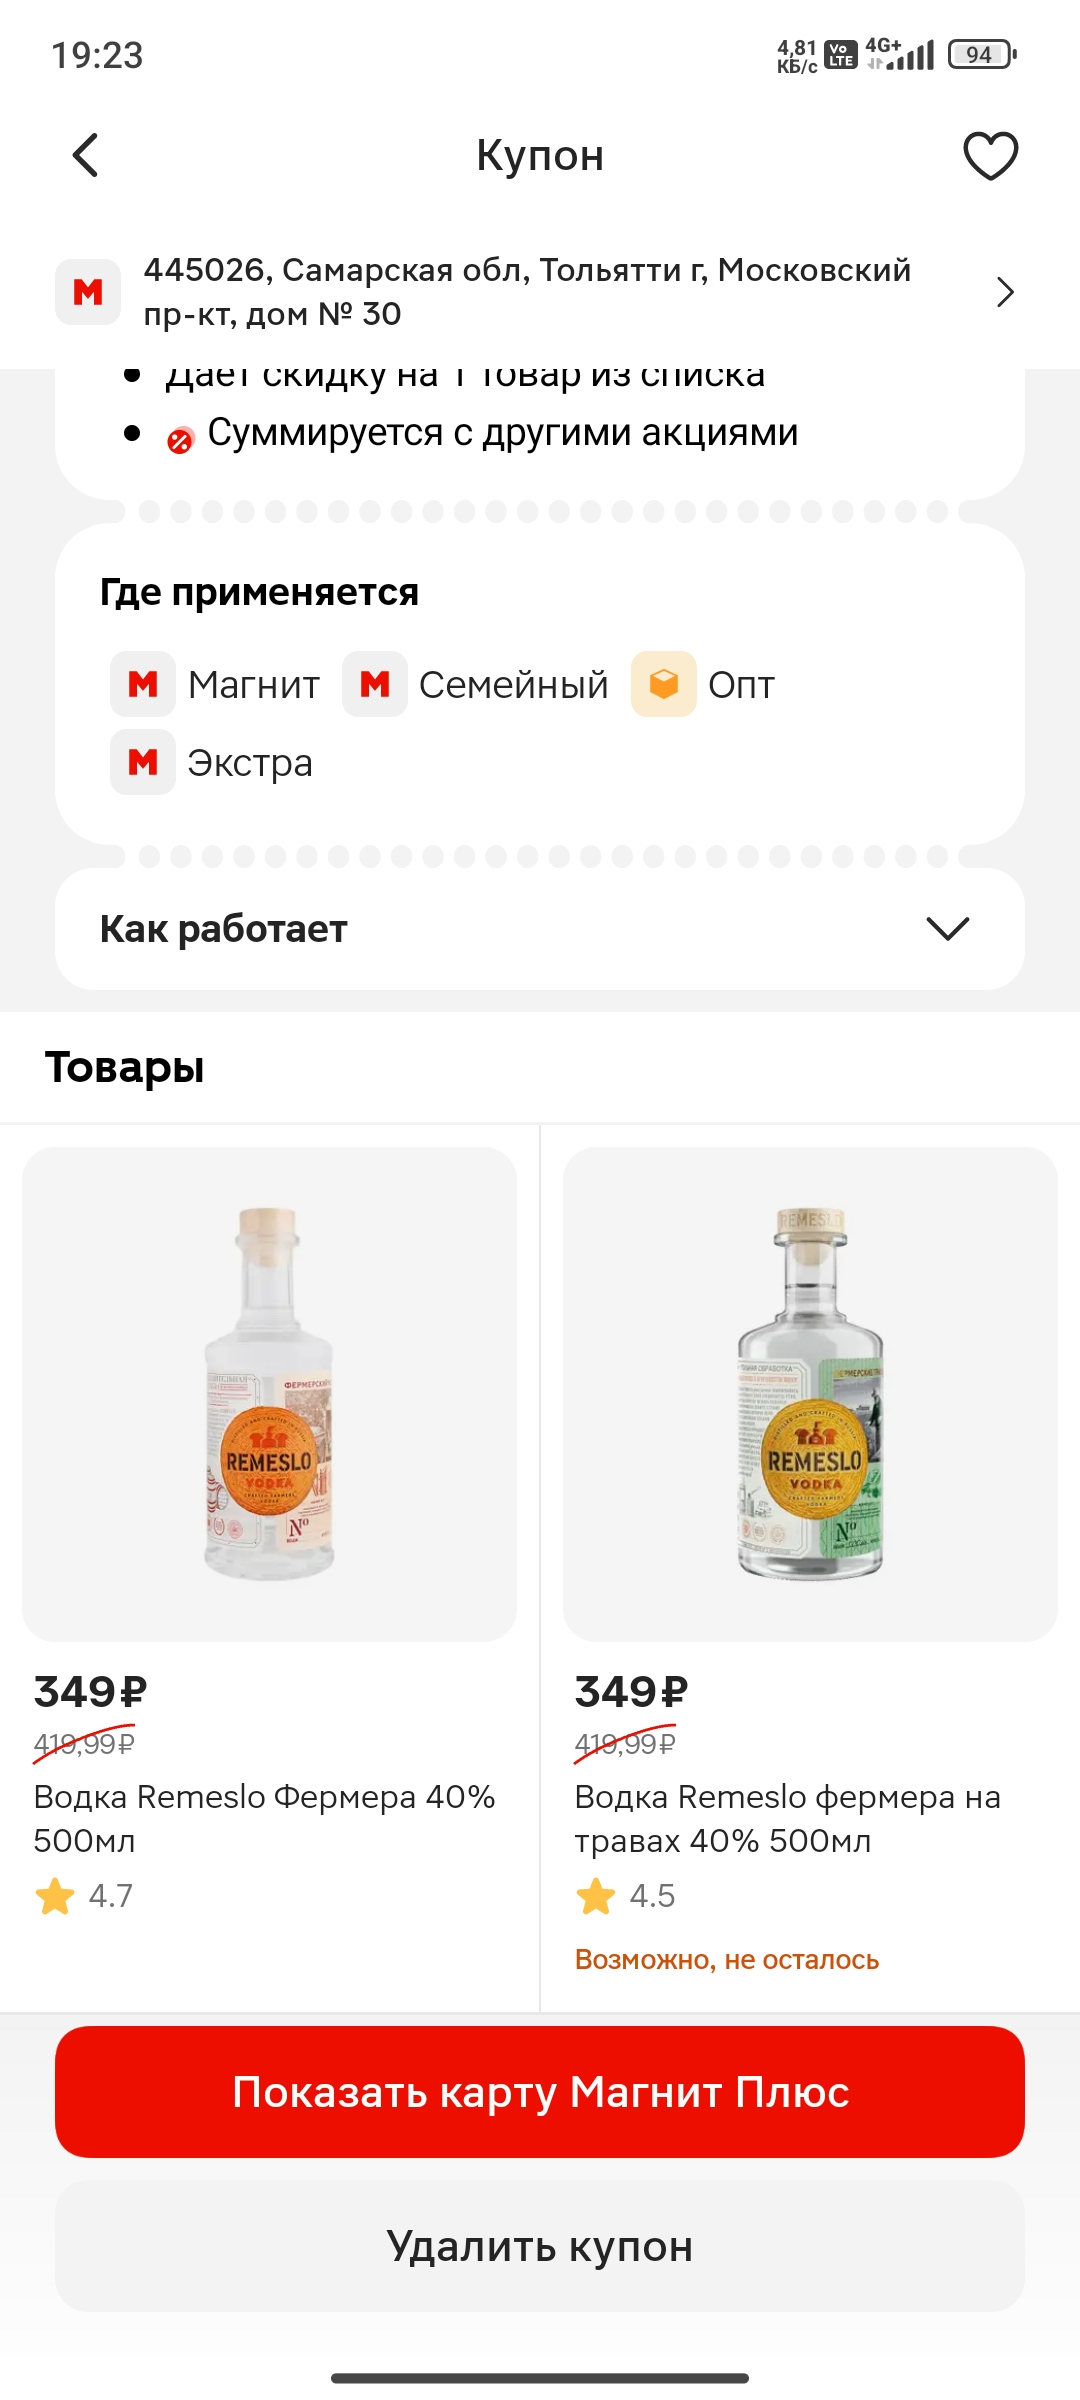Click the Magnit logo beside store address
The height and width of the screenshot is (2400, 1080).
click(88, 292)
